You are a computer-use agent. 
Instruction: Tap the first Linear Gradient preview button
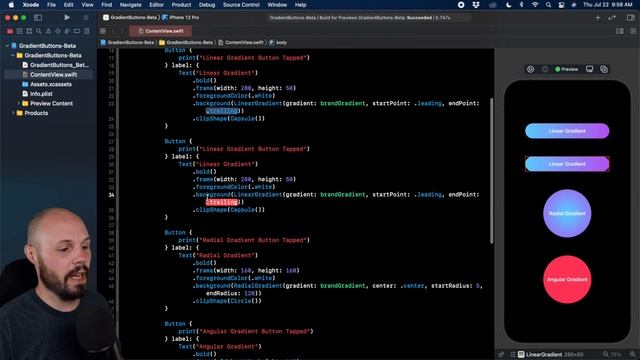click(x=567, y=131)
